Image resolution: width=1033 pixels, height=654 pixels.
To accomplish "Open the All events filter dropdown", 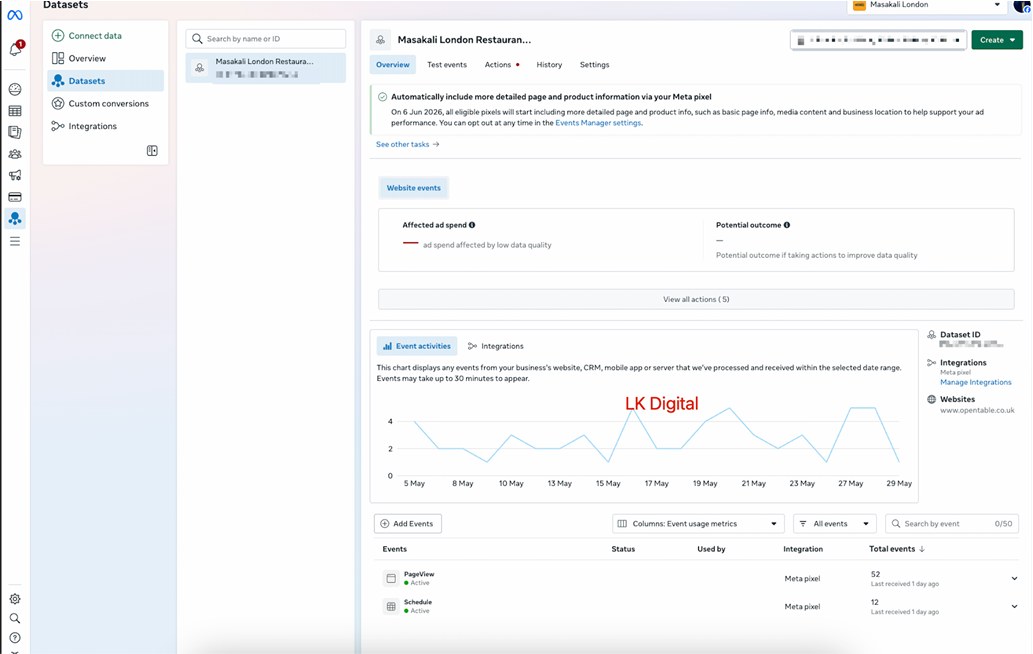I will tap(835, 524).
